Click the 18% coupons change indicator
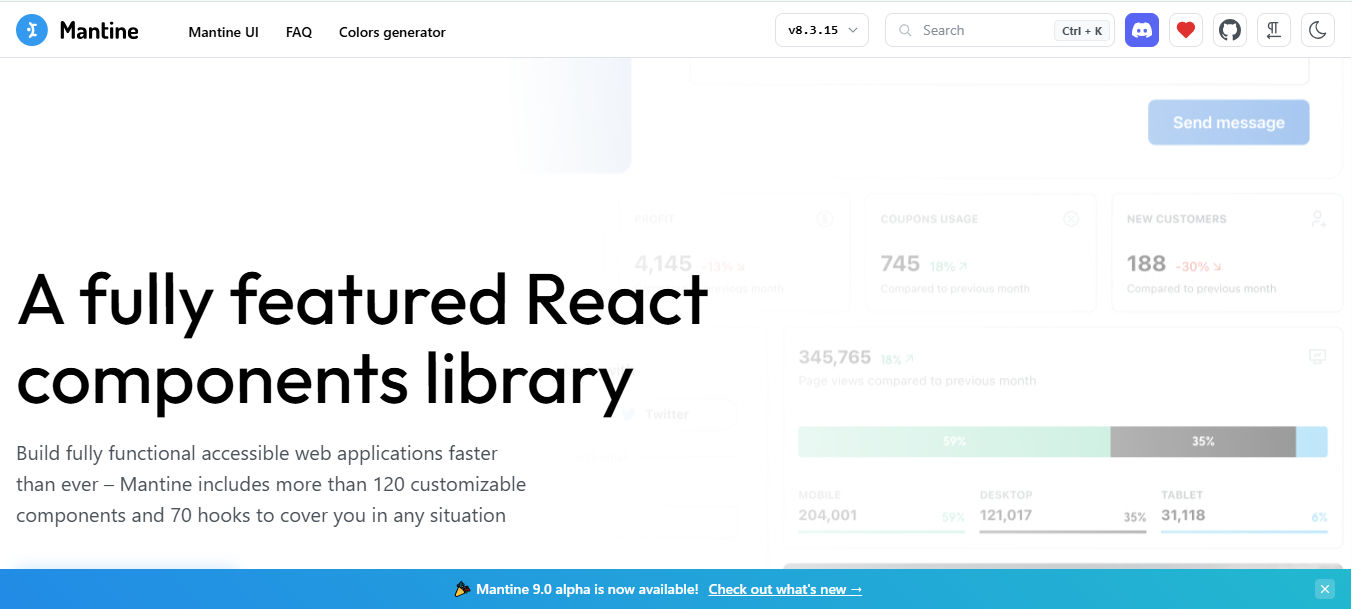This screenshot has height=609, width=1352. coord(948,267)
